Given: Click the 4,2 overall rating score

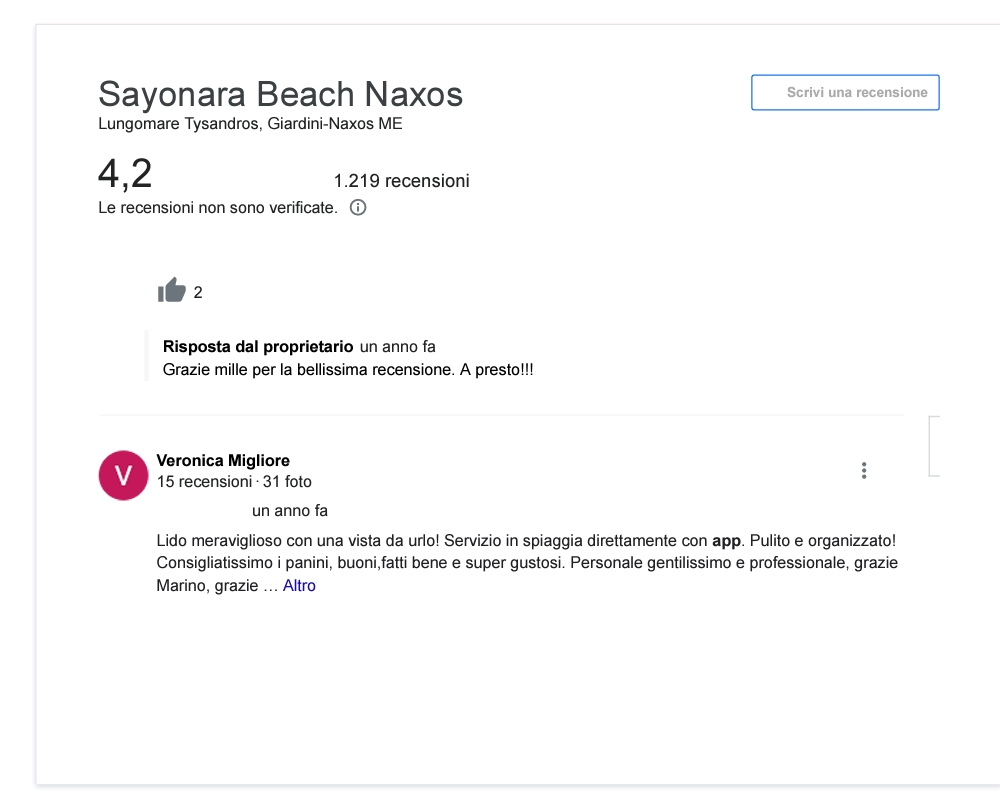Looking at the screenshot, I should (125, 174).
